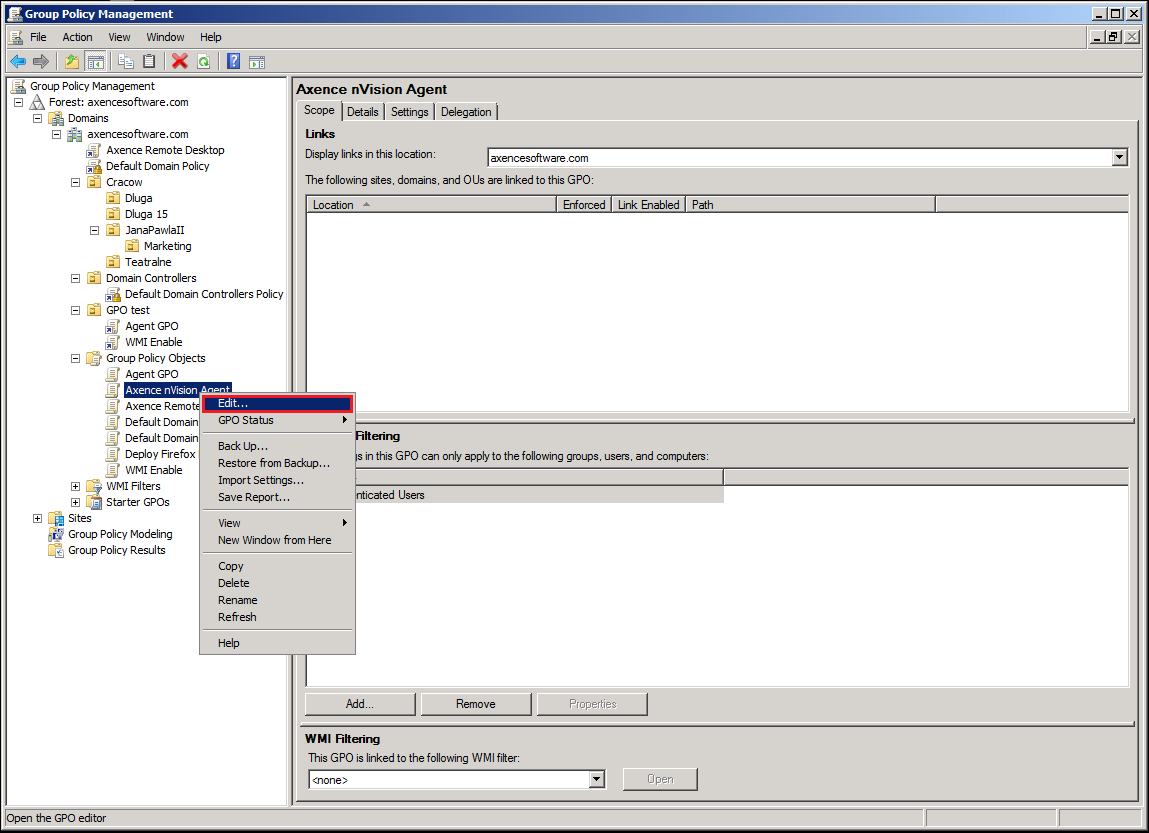Click the red X Delete toolbar icon
Screen dimensions: 1149x833
pyautogui.click(x=180, y=61)
